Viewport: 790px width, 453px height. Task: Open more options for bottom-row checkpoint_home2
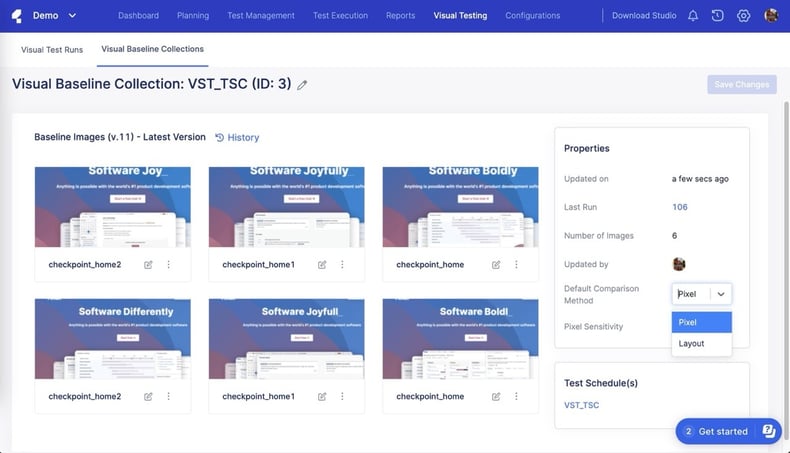pos(168,397)
